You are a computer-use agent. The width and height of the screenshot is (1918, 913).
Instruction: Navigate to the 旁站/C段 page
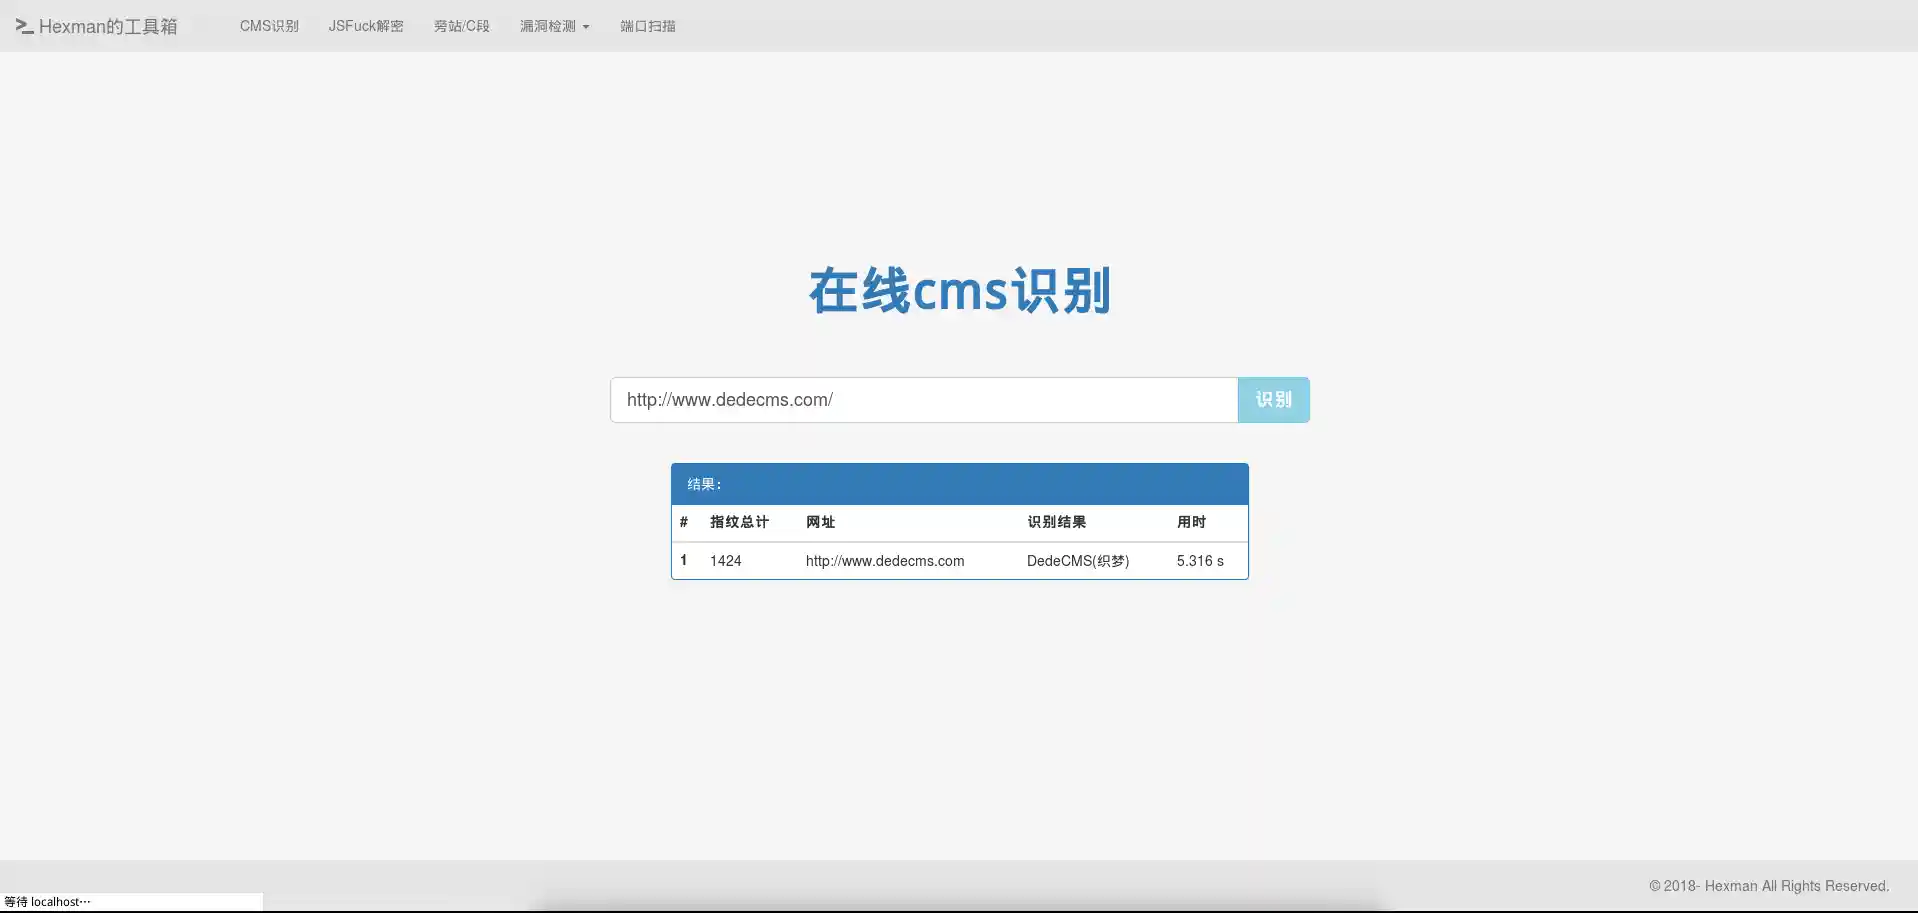coord(461,26)
